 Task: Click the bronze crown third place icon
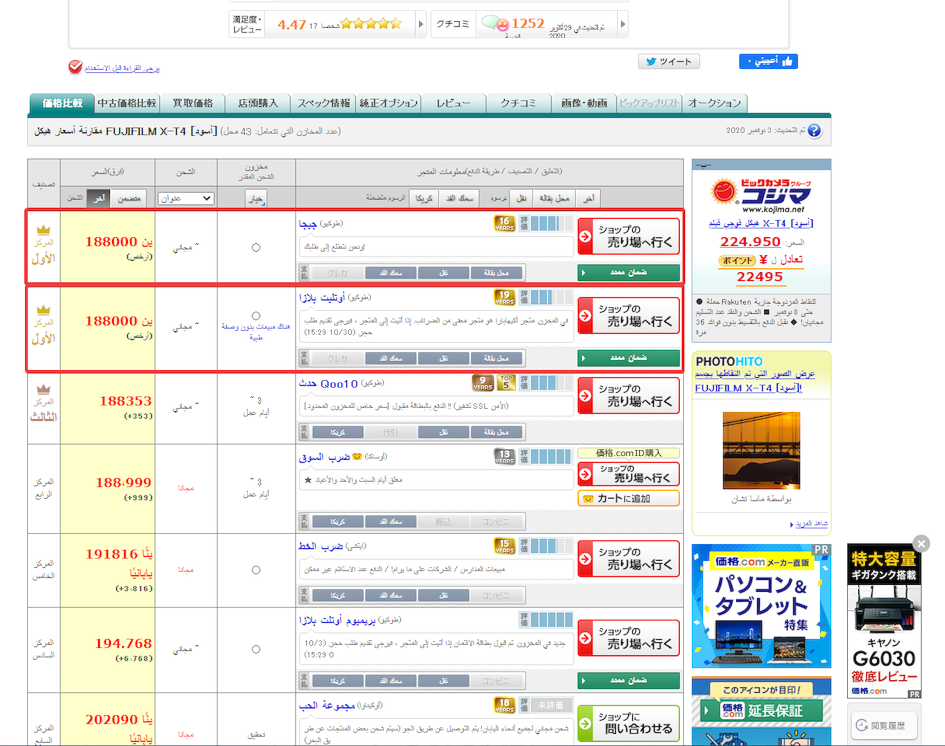coord(43,389)
